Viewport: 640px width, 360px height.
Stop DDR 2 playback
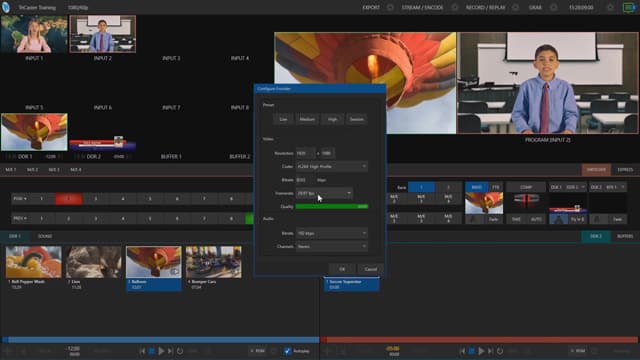472,351
